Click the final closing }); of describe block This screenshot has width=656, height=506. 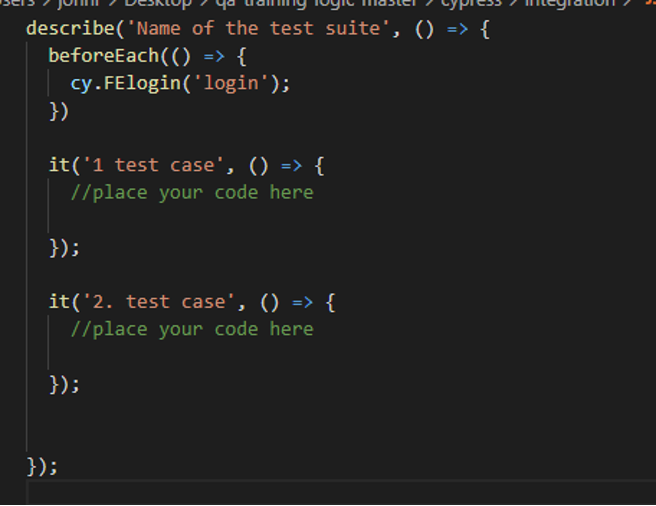click(42, 466)
